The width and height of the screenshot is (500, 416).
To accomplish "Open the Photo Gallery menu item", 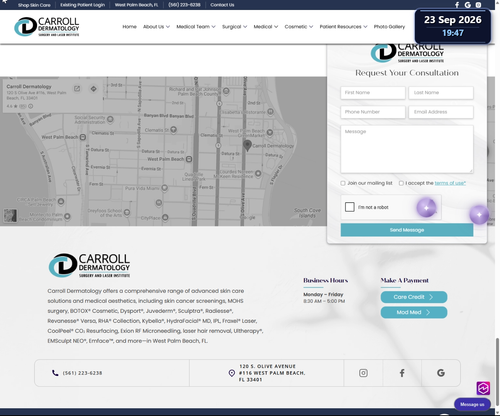I will coord(389,27).
